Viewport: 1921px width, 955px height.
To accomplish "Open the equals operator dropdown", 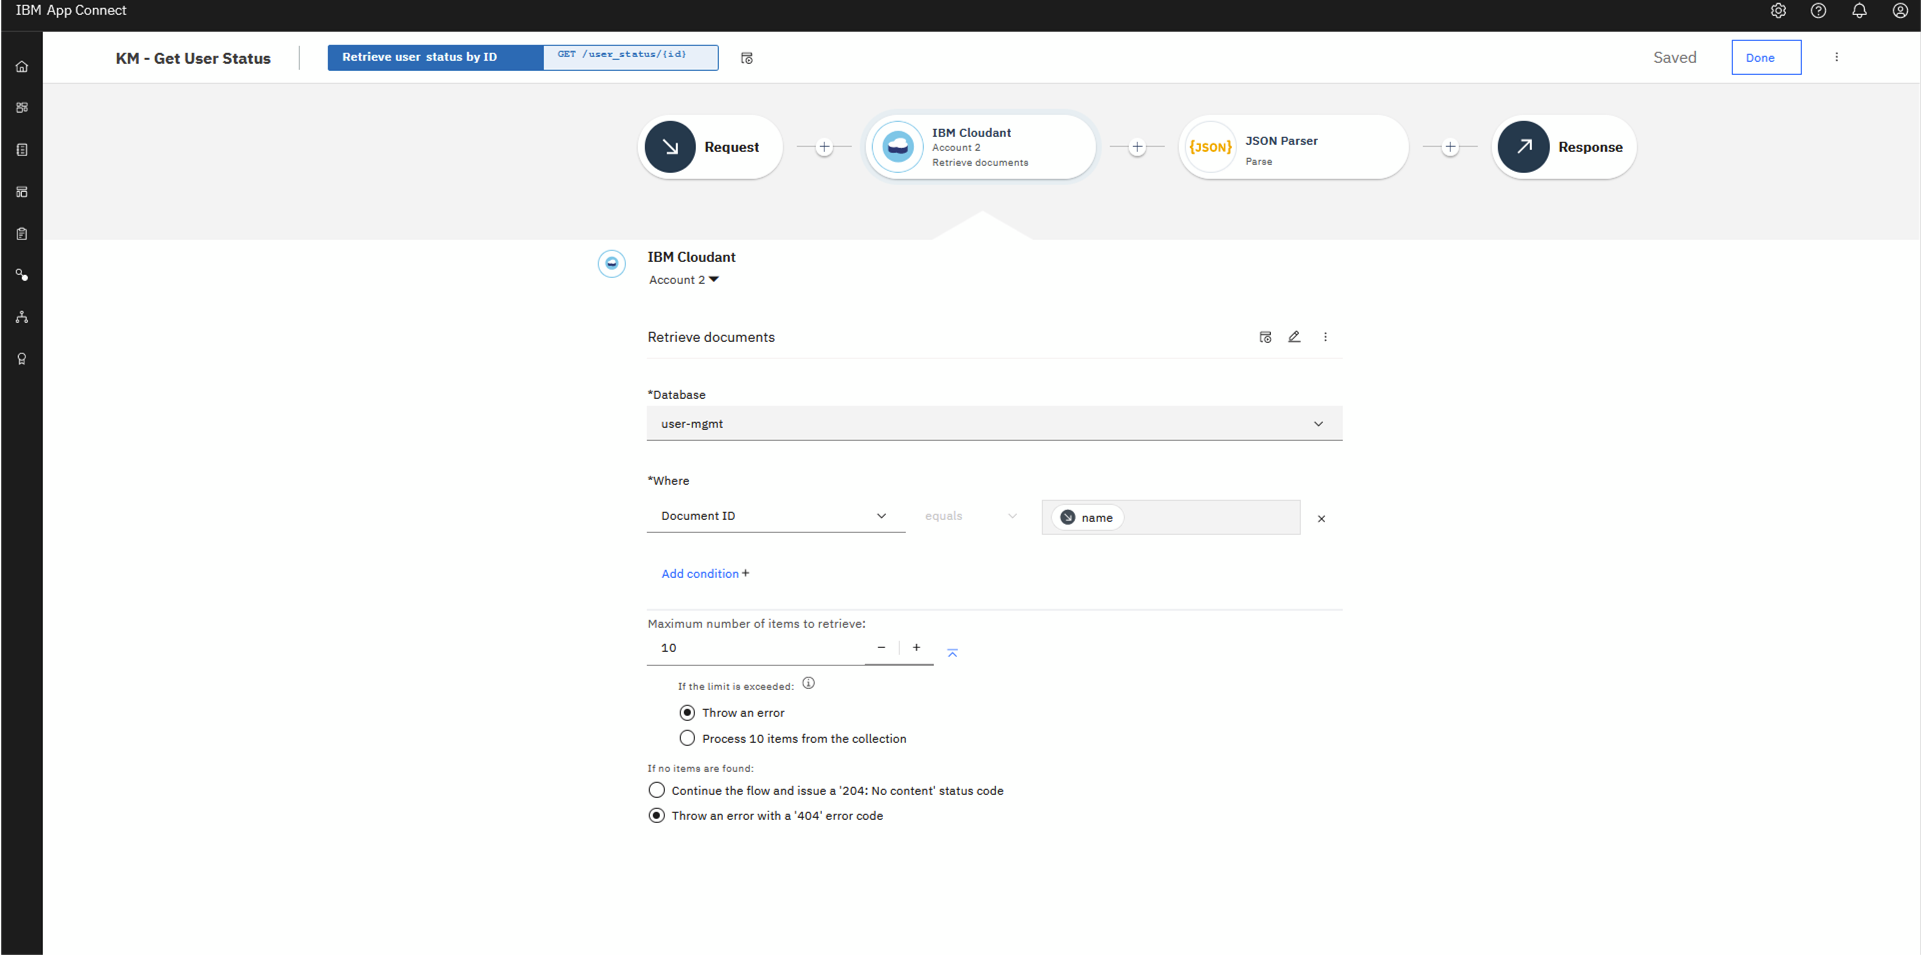I will pyautogui.click(x=970, y=516).
